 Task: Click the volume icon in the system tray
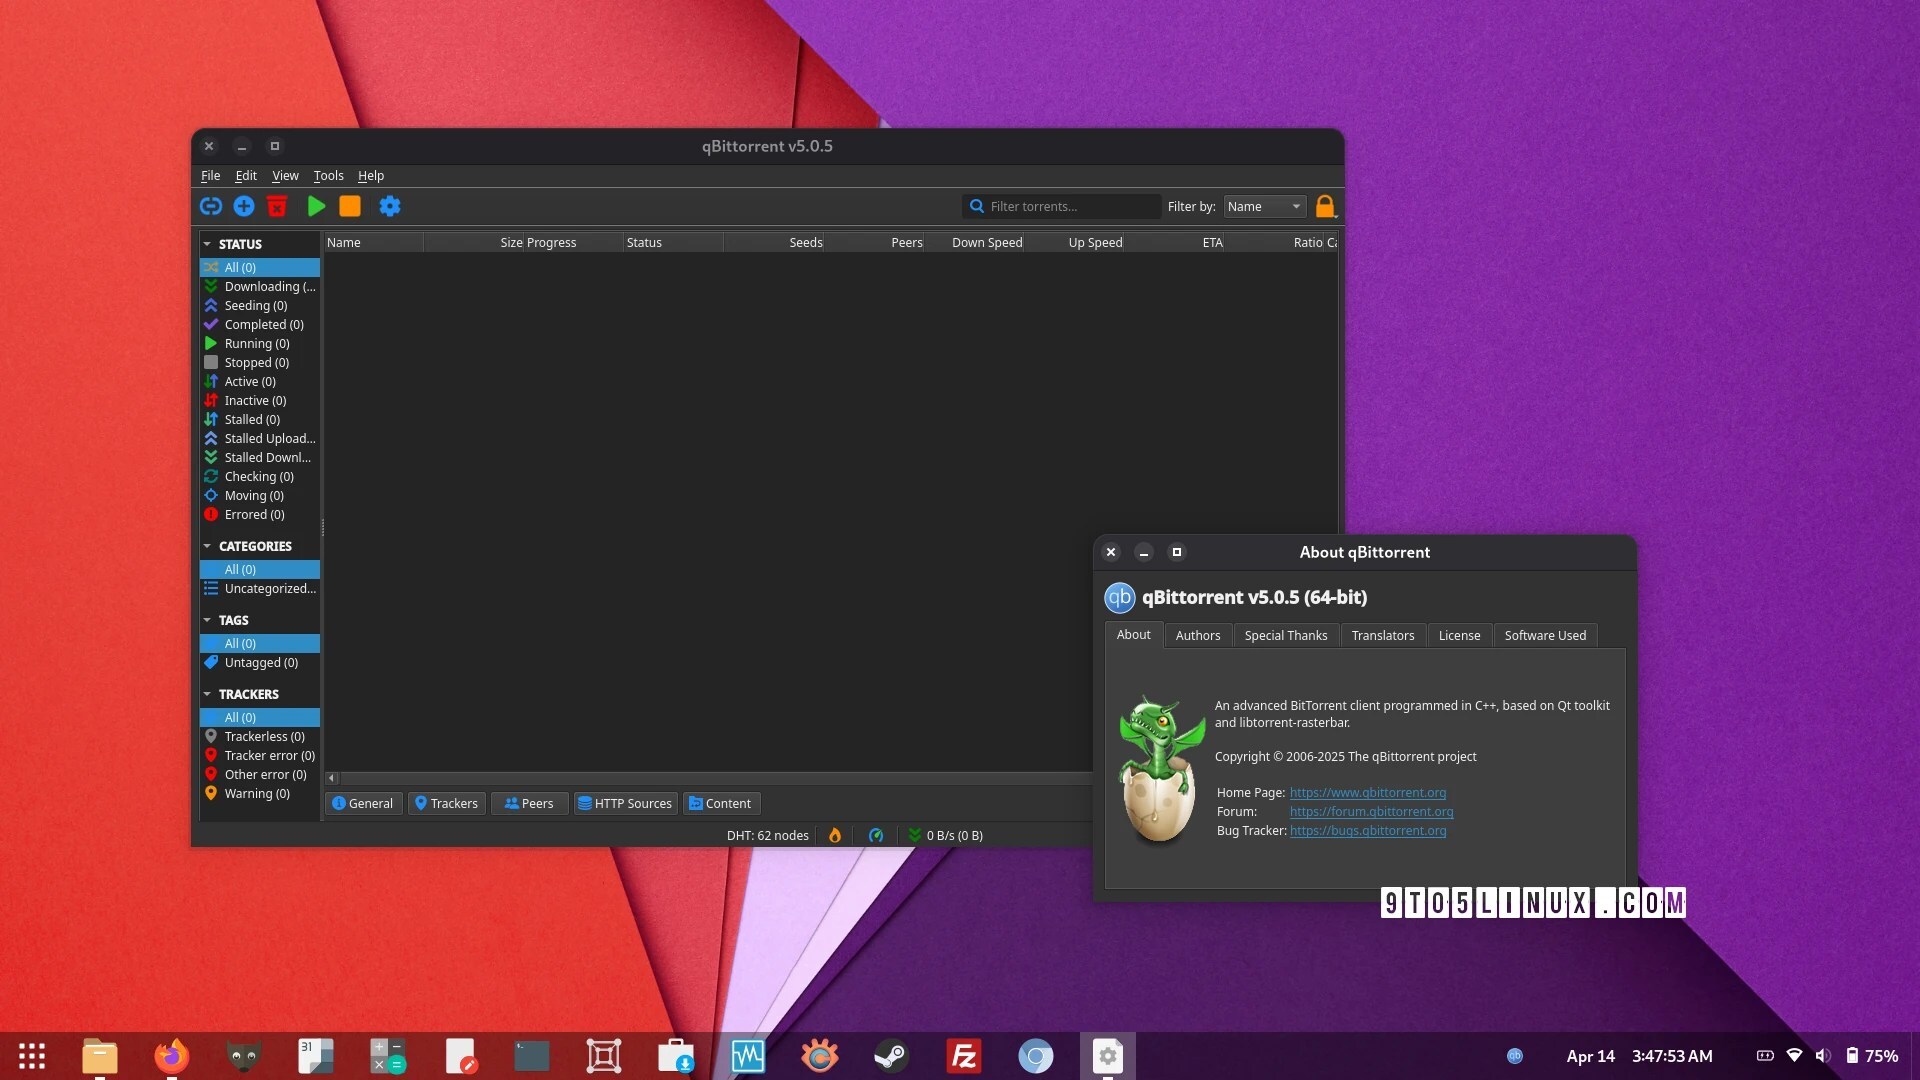(x=1823, y=1056)
